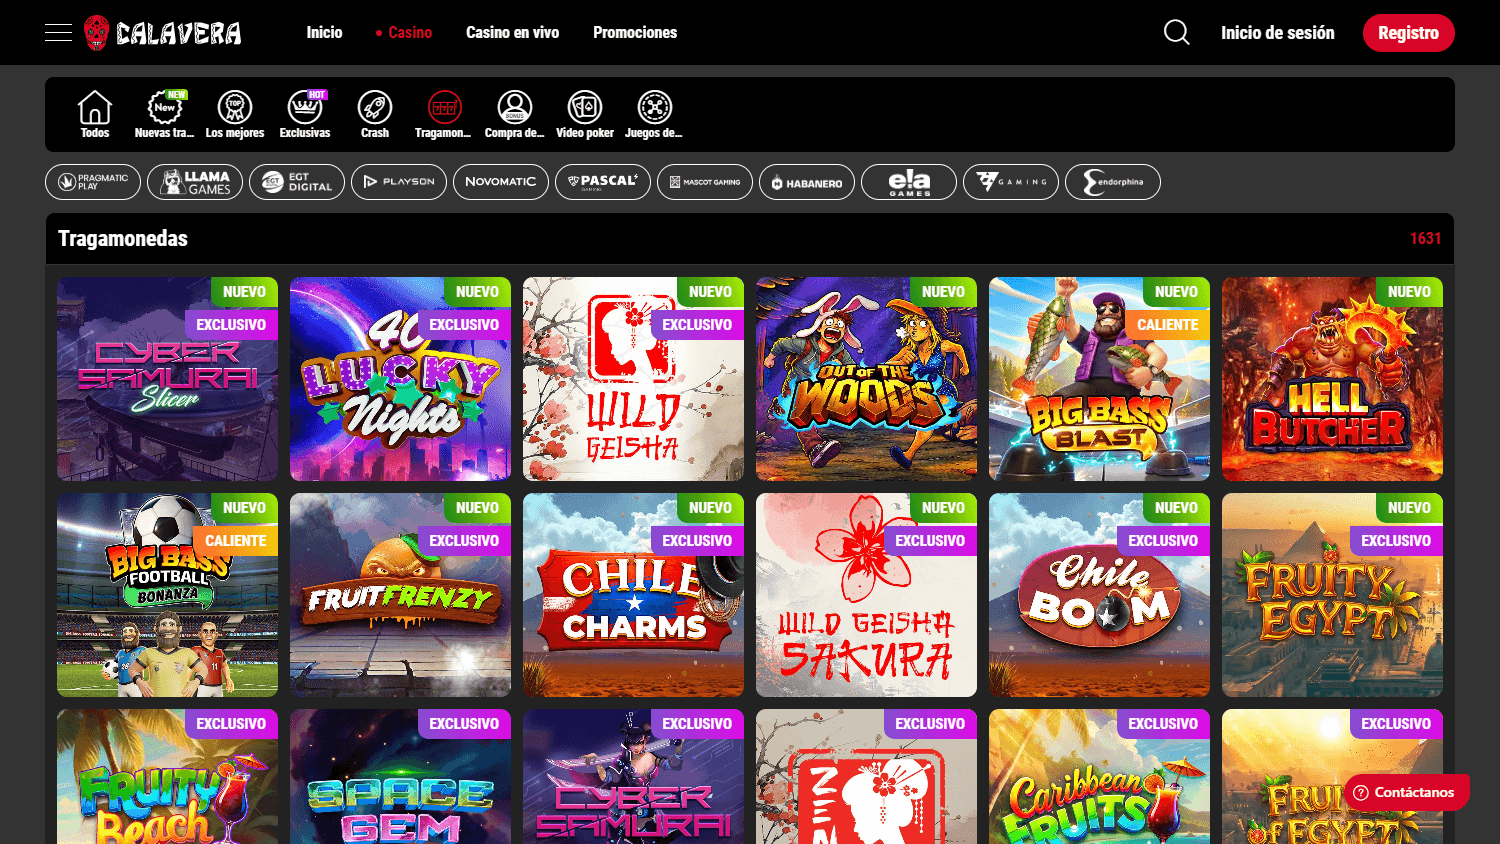Open the Wild Geisha game thumbnail
The height and width of the screenshot is (844, 1500).
click(633, 379)
